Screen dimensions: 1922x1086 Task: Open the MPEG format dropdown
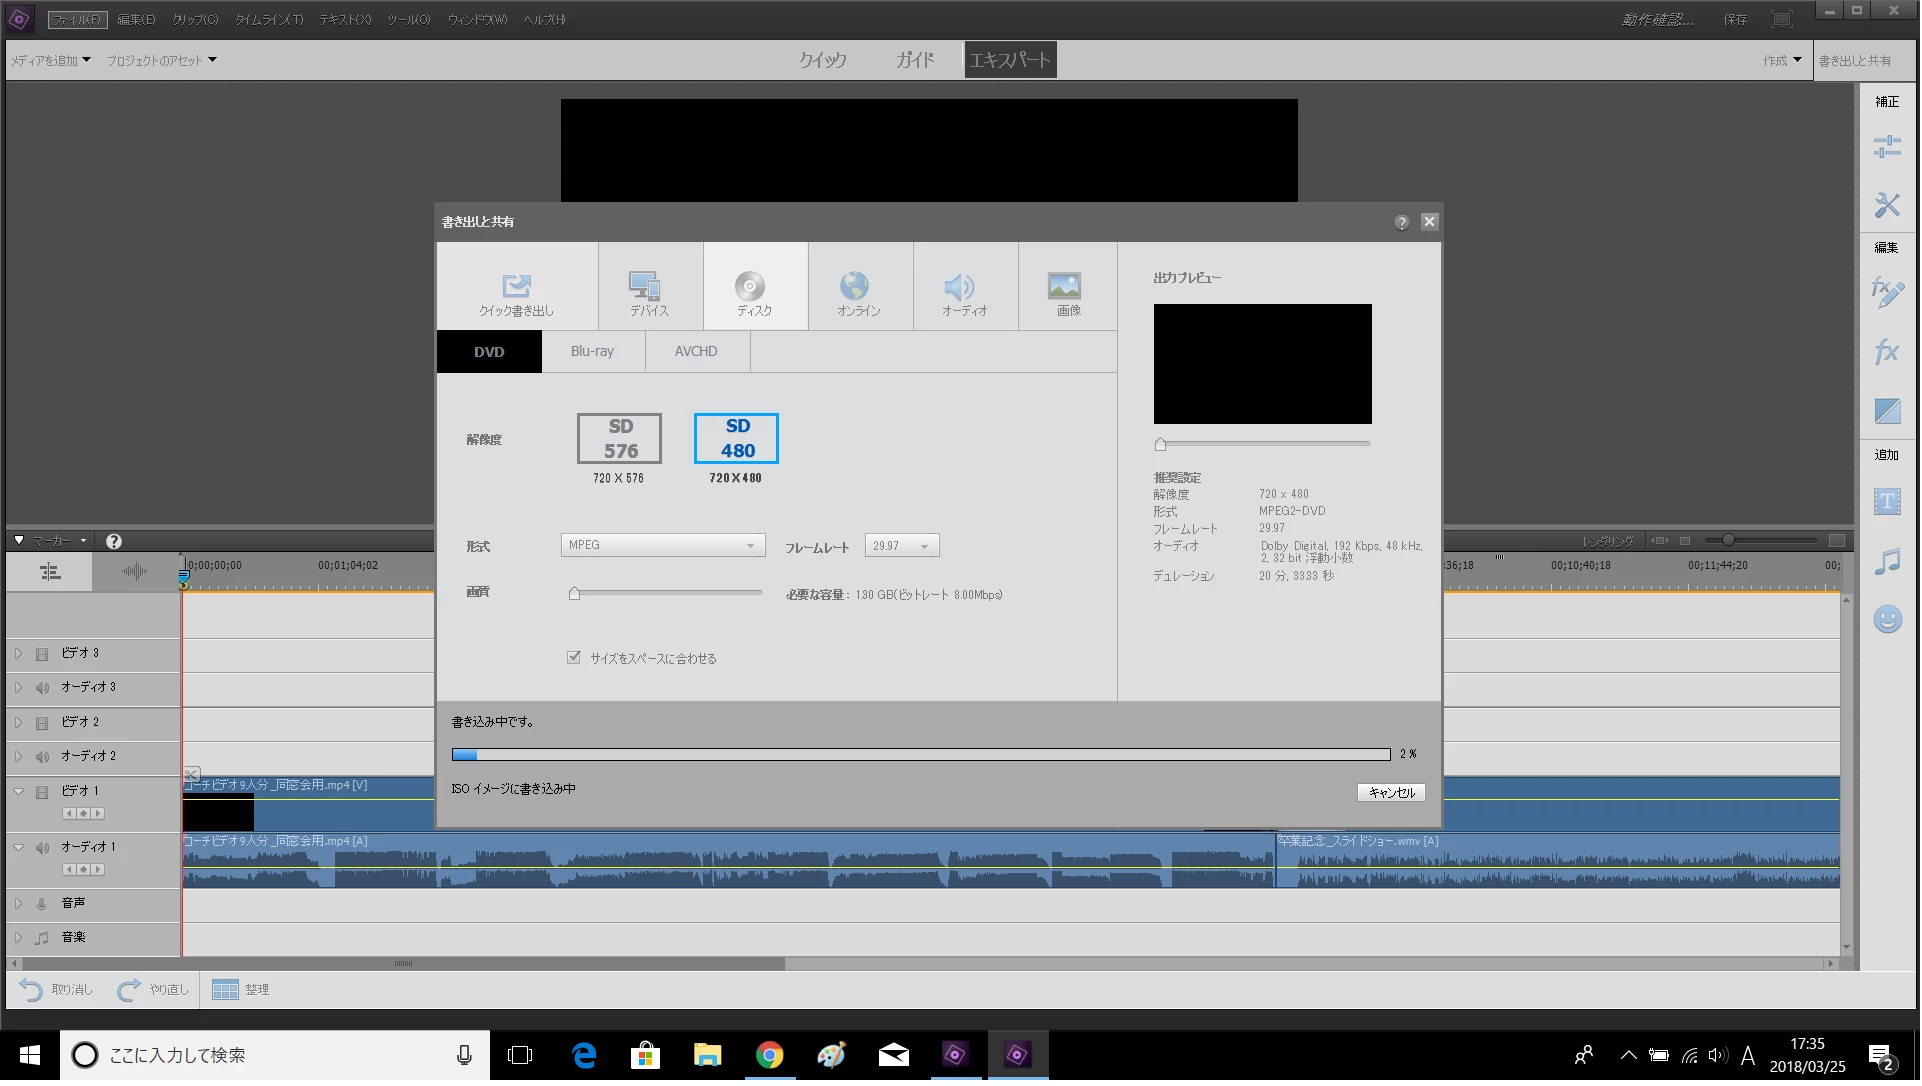click(x=663, y=546)
